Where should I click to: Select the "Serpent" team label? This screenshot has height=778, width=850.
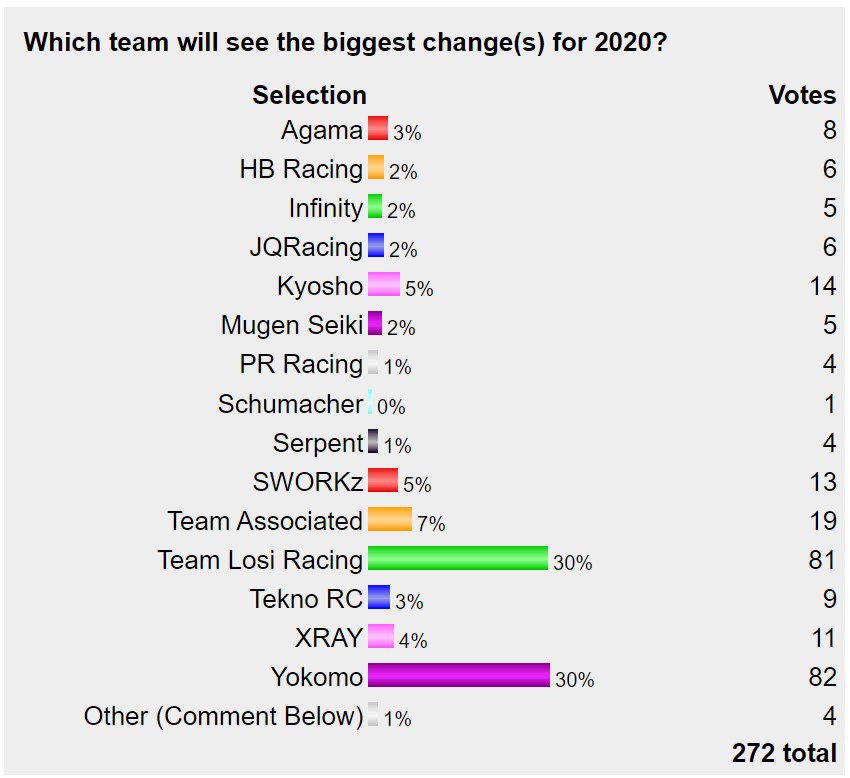click(317, 443)
